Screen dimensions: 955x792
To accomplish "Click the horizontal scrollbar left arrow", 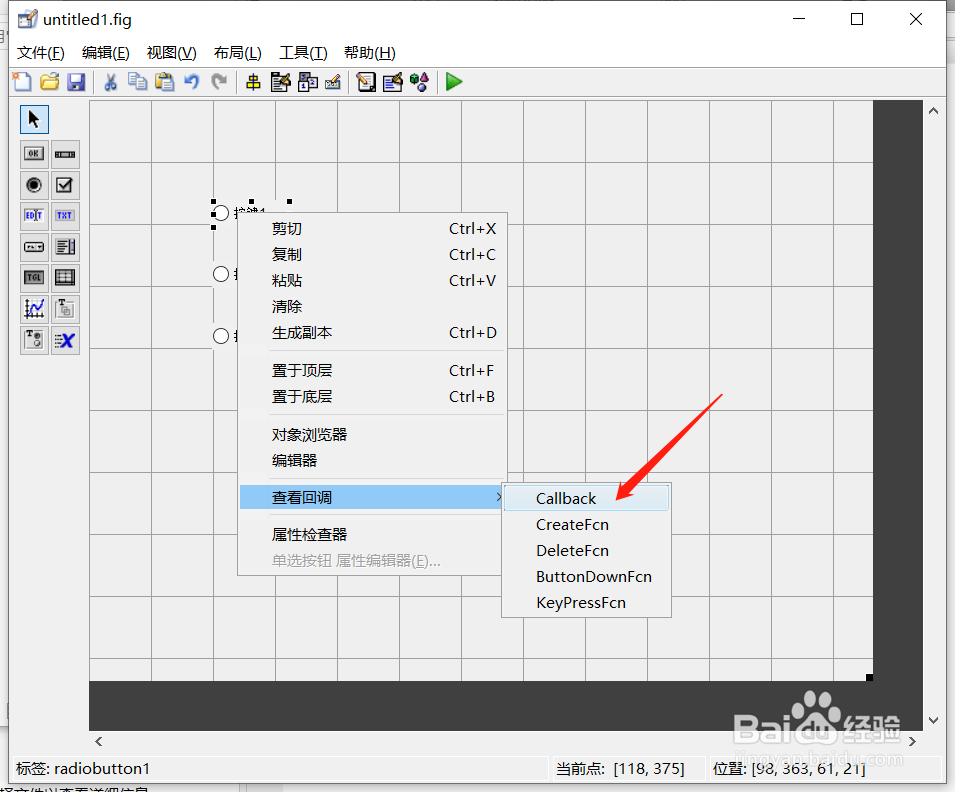I will tap(99, 741).
